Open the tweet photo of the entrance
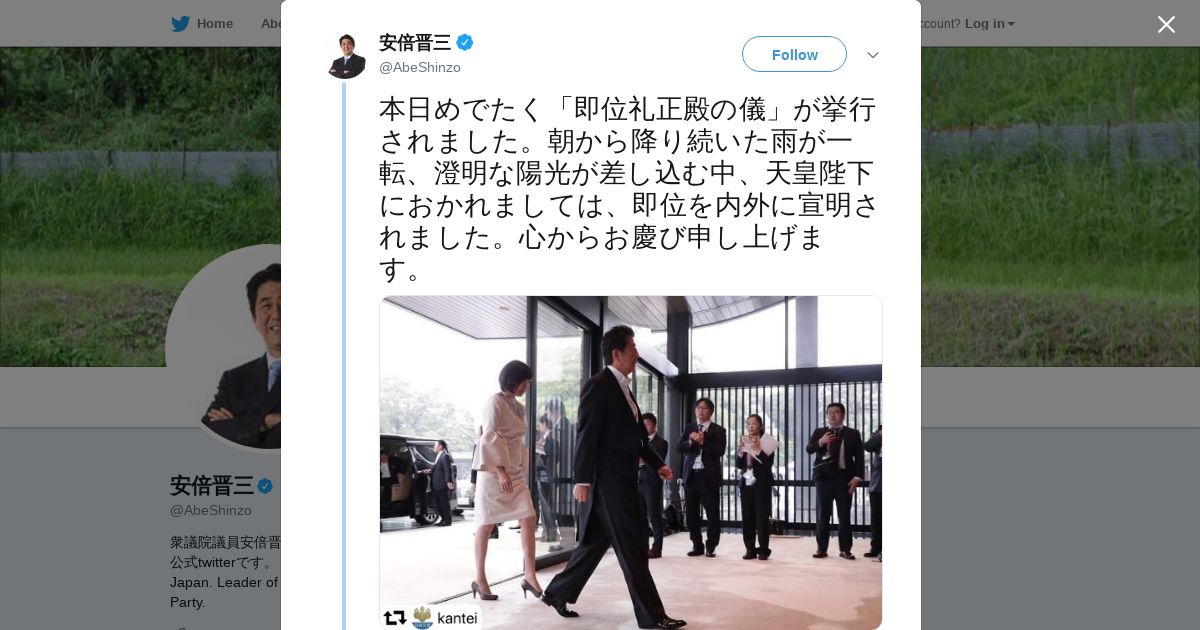1200x630 pixels. [x=631, y=462]
